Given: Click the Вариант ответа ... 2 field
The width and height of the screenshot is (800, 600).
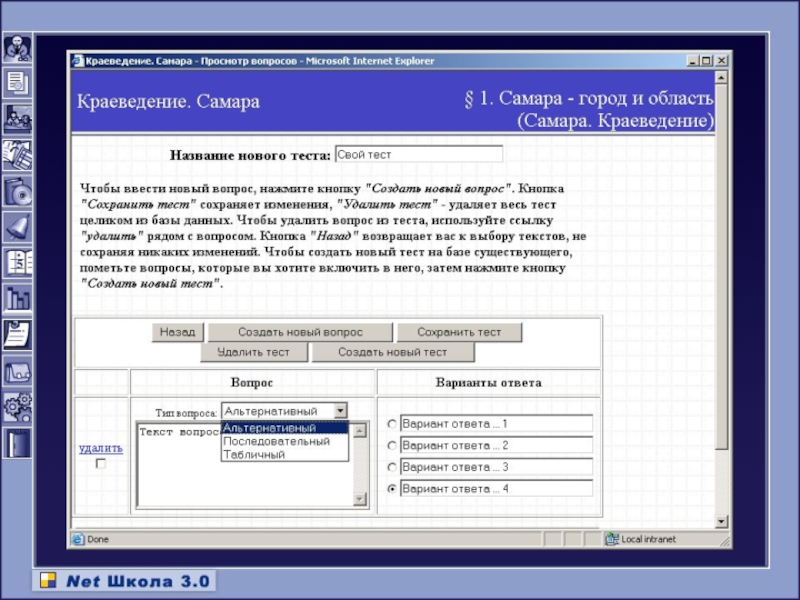Looking at the screenshot, I should (x=496, y=445).
